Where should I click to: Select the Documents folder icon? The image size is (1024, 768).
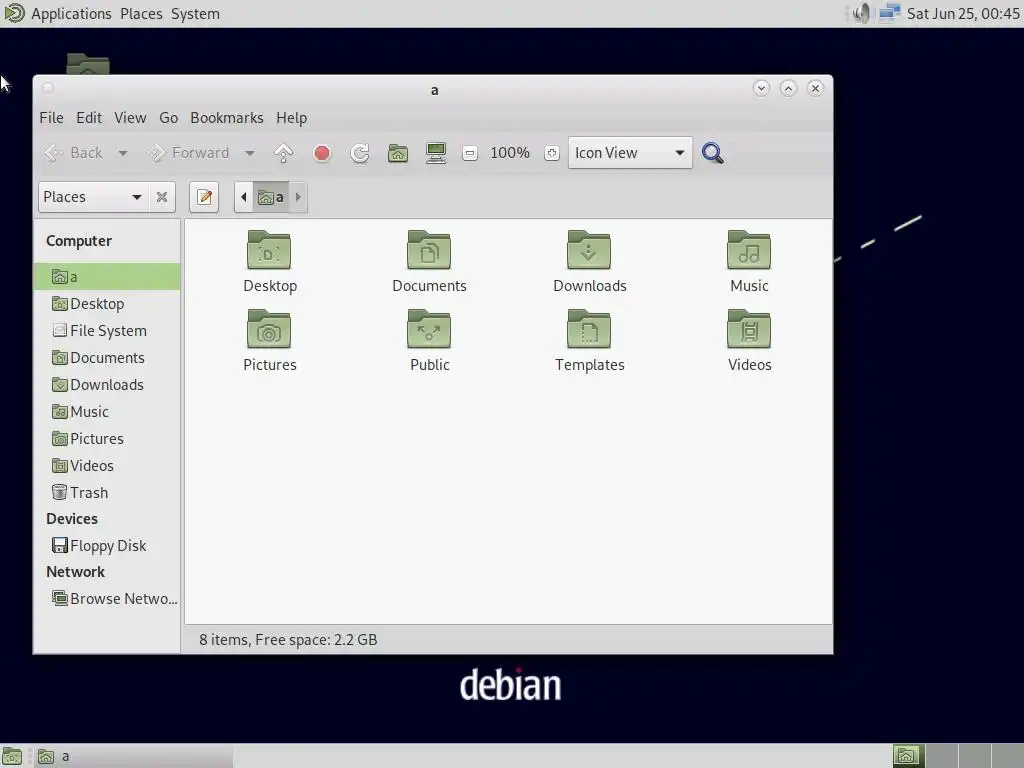pyautogui.click(x=429, y=251)
